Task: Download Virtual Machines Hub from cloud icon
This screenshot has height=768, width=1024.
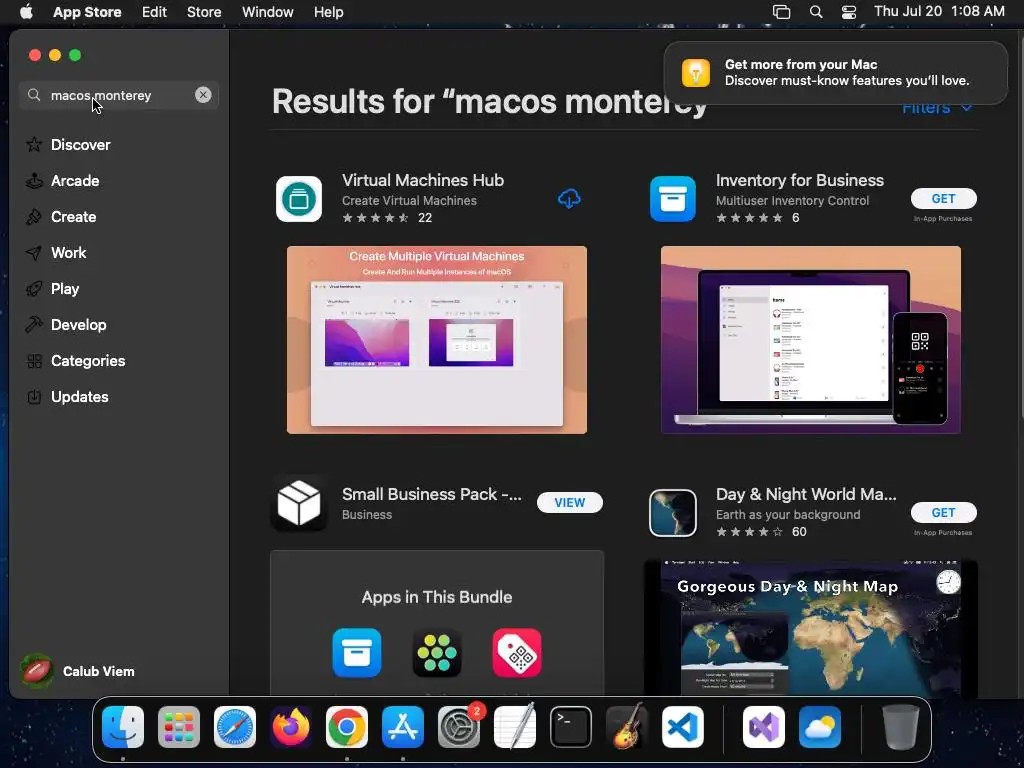Action: pyautogui.click(x=569, y=199)
